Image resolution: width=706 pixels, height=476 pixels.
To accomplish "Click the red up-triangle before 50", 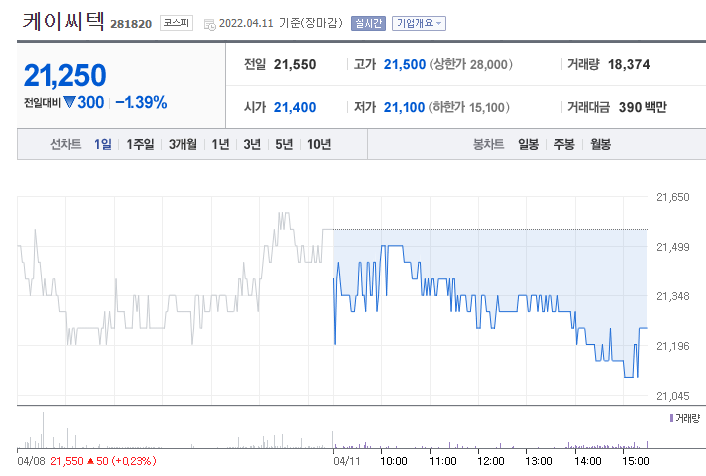I will point(91,461).
